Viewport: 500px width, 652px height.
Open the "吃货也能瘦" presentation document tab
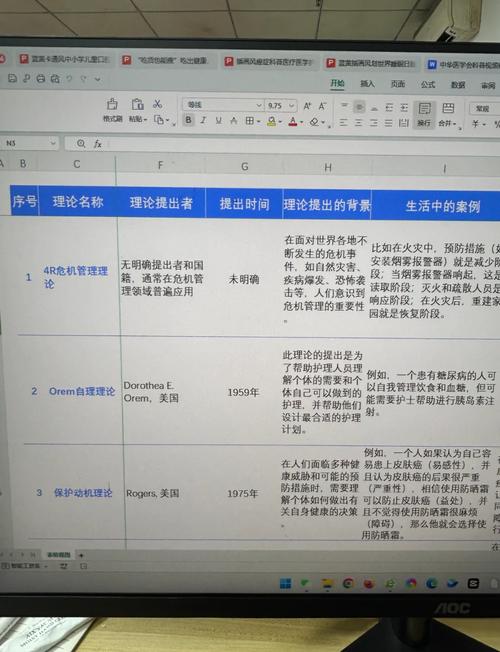(x=166, y=61)
